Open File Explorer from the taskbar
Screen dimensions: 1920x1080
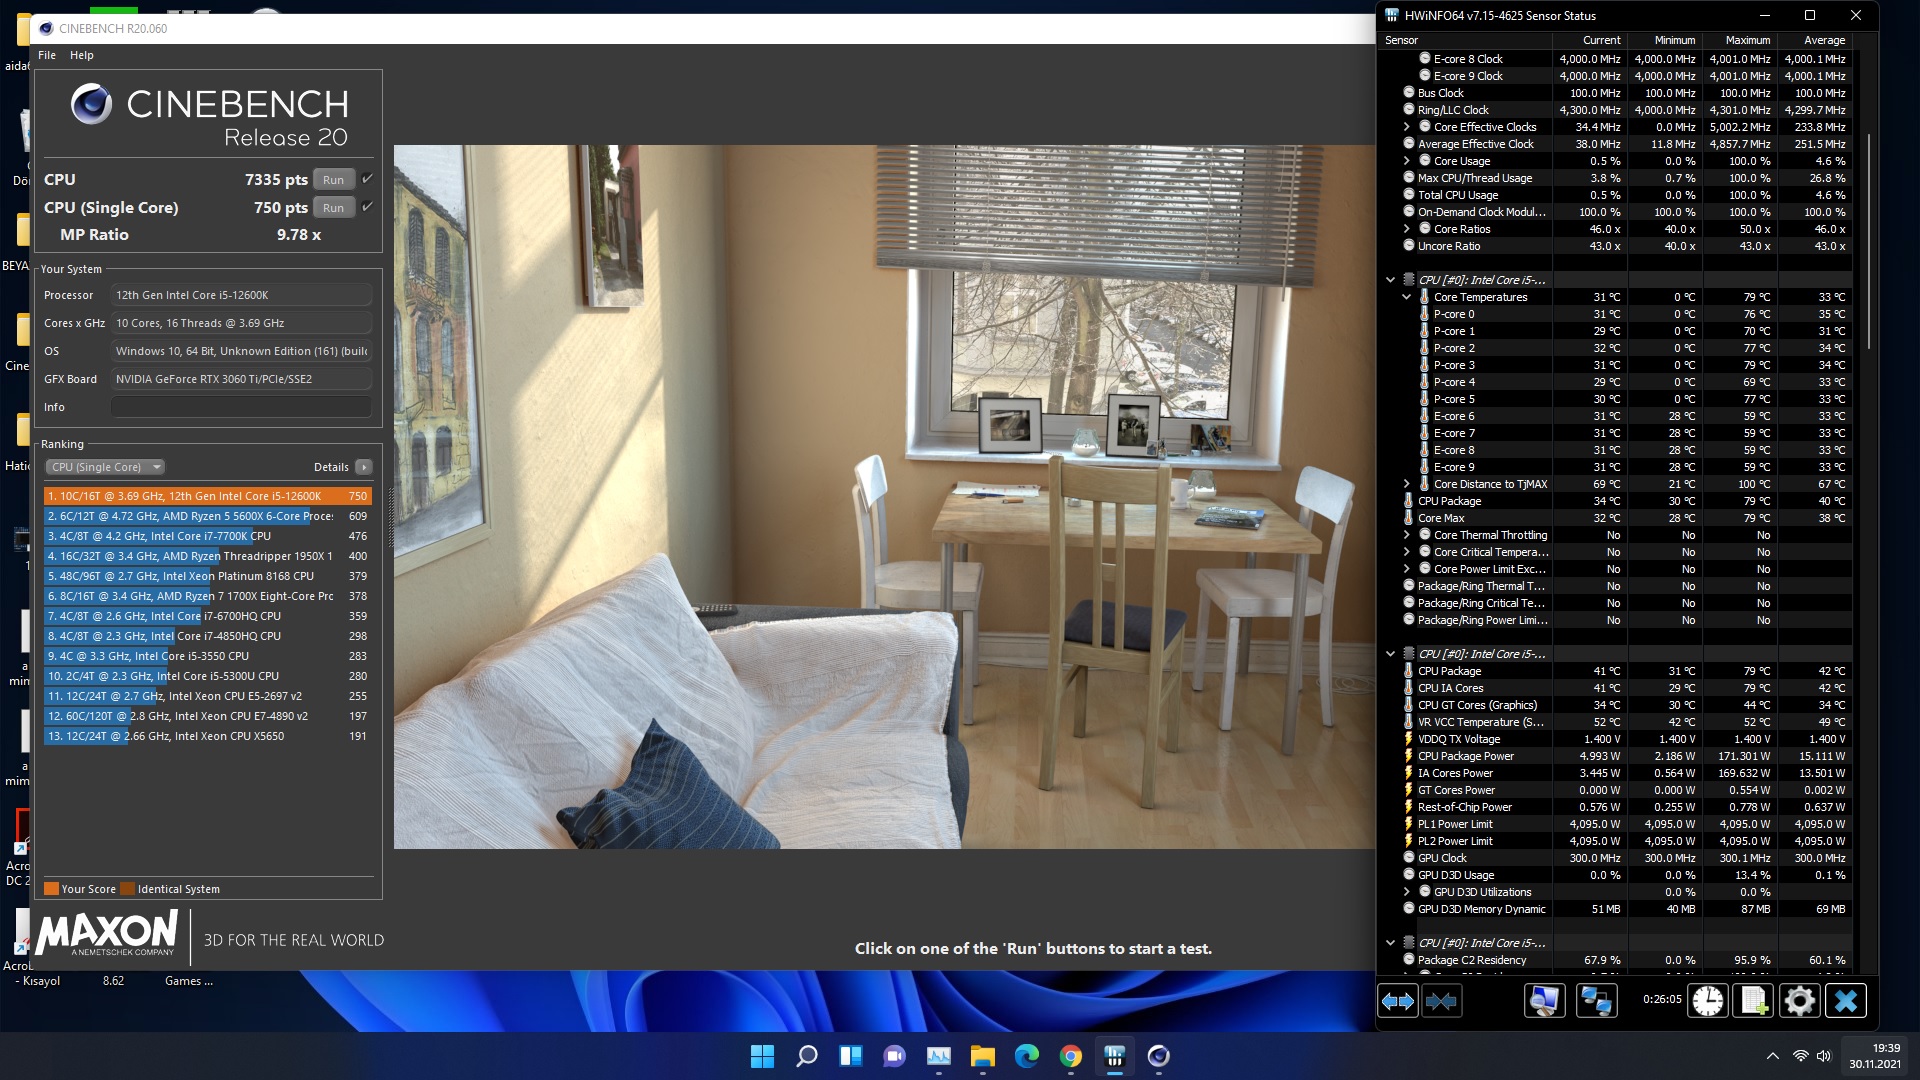point(983,1056)
